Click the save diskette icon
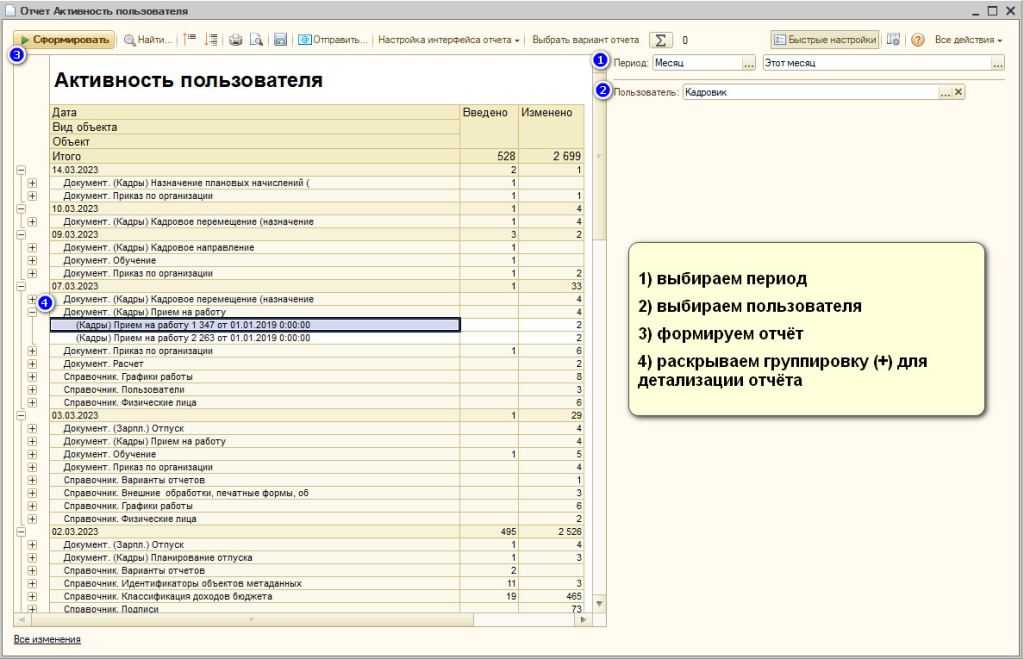 click(280, 40)
